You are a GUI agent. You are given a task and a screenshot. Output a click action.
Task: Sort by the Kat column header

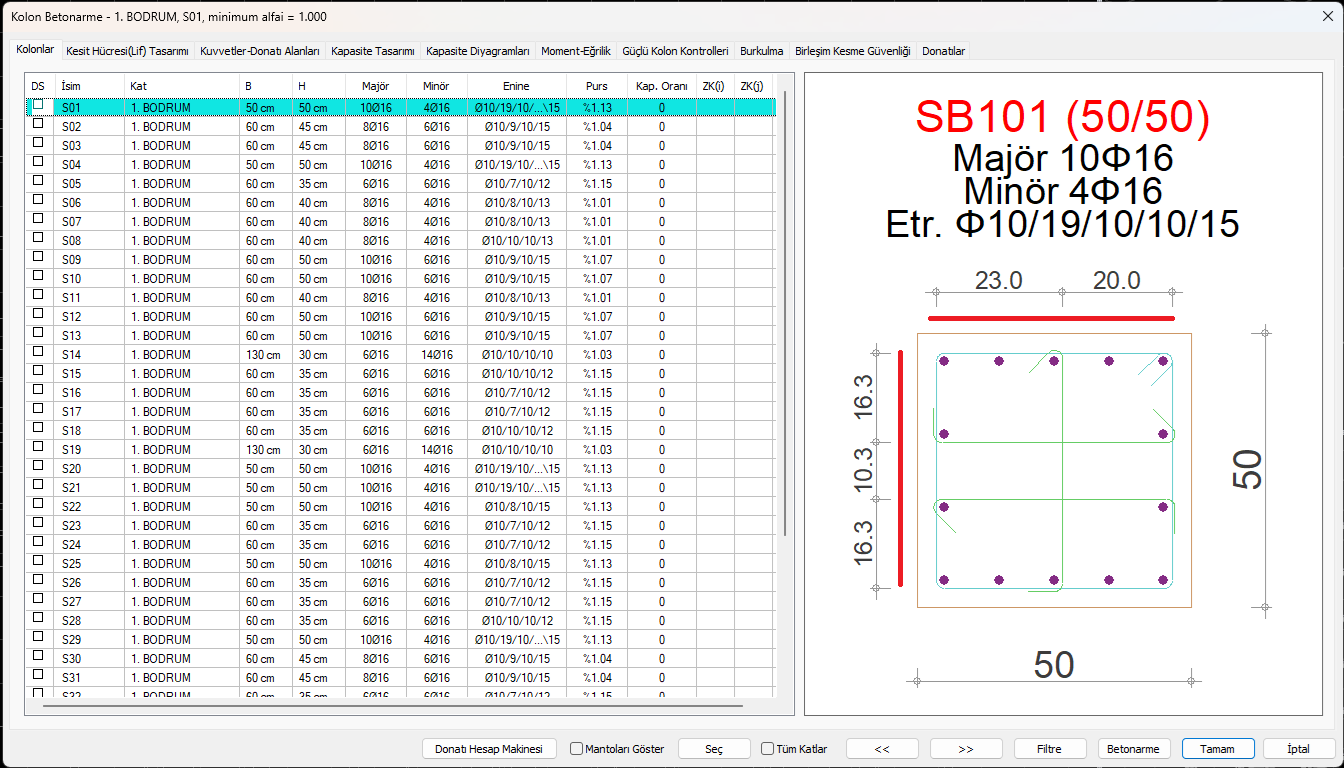pos(181,86)
